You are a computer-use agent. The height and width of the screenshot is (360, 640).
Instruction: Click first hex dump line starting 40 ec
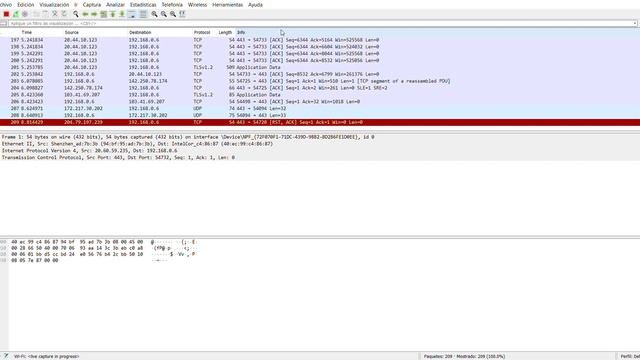point(77,242)
